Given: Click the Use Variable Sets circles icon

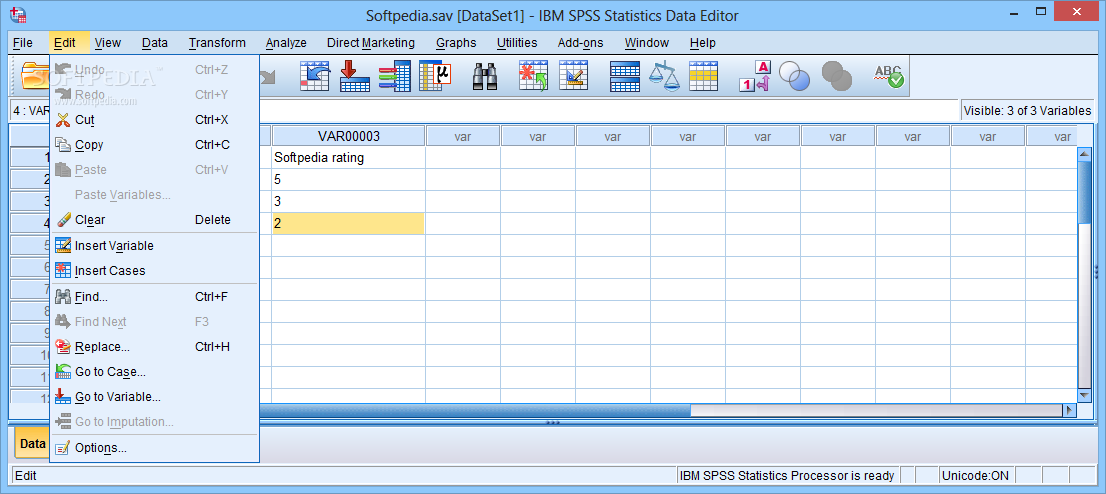Looking at the screenshot, I should 794,76.
